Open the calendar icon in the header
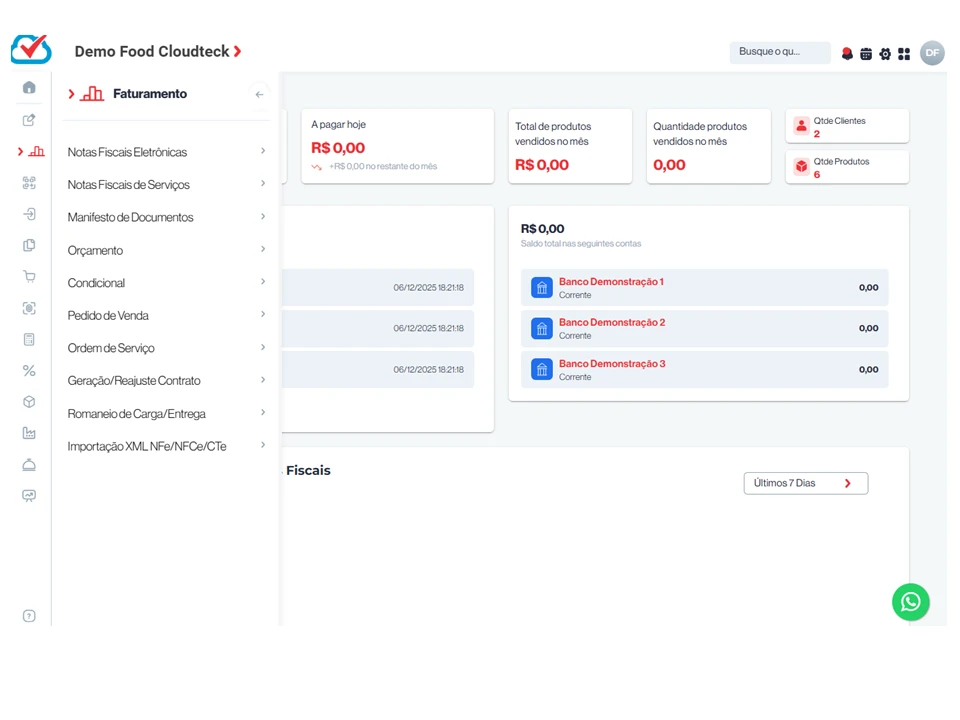This screenshot has height=720, width=960. click(866, 54)
